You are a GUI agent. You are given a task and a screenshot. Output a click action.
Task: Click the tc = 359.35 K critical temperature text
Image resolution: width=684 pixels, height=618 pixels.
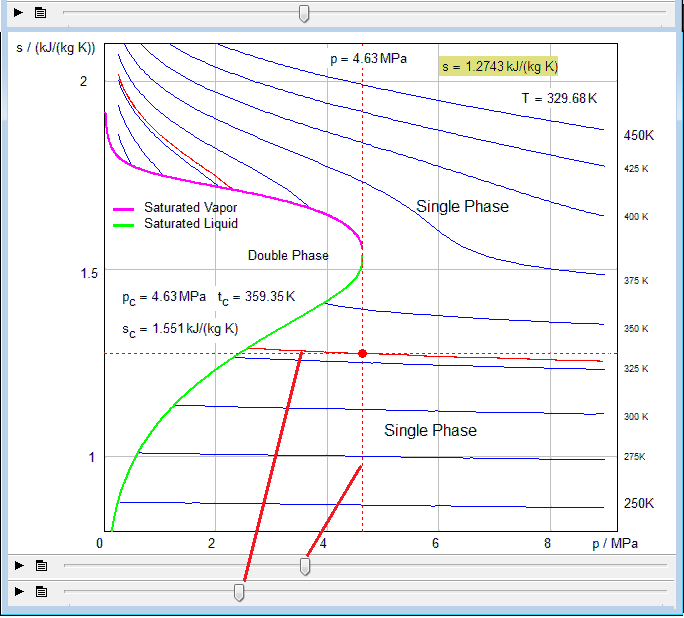pyautogui.click(x=256, y=297)
